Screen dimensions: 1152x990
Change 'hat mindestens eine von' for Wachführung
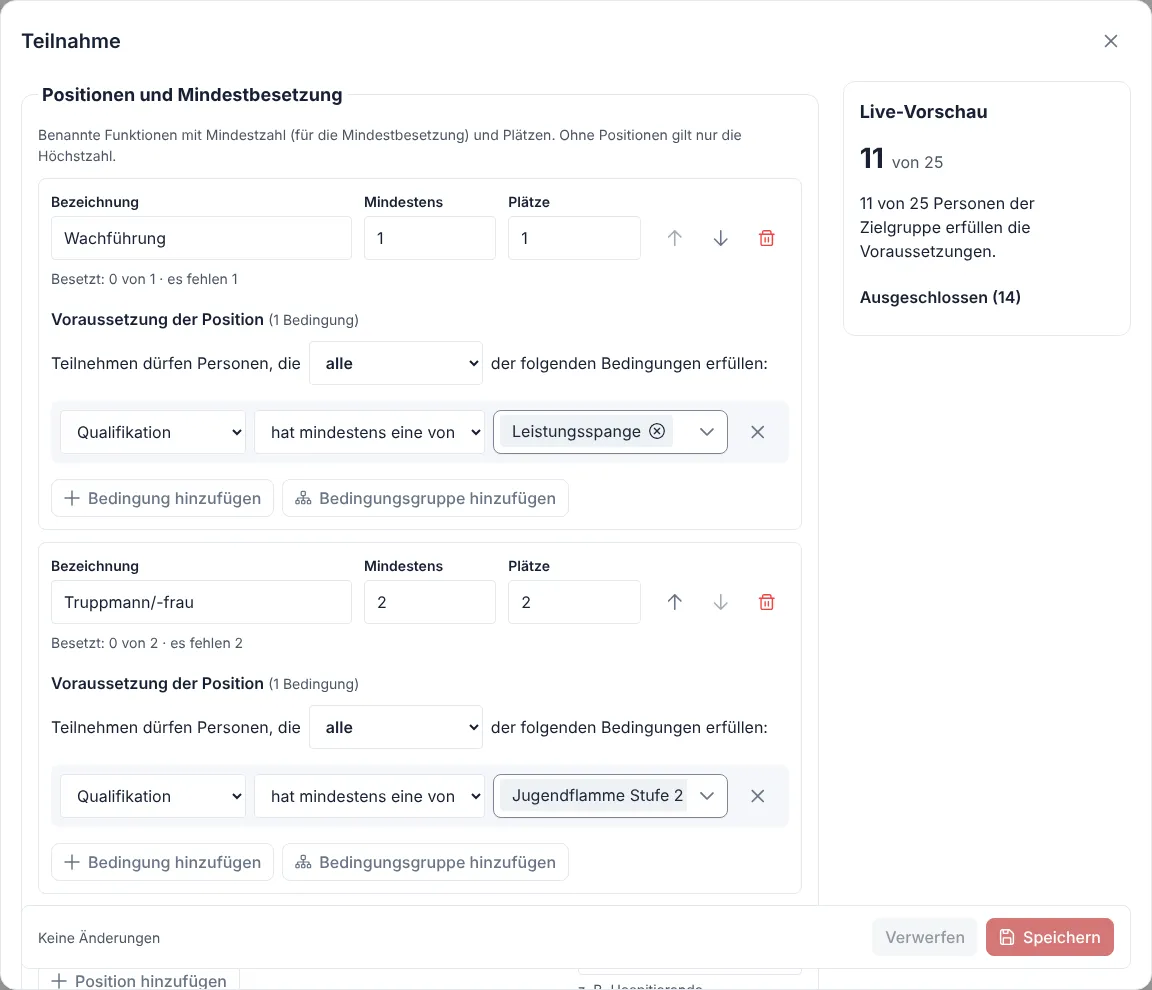(370, 432)
